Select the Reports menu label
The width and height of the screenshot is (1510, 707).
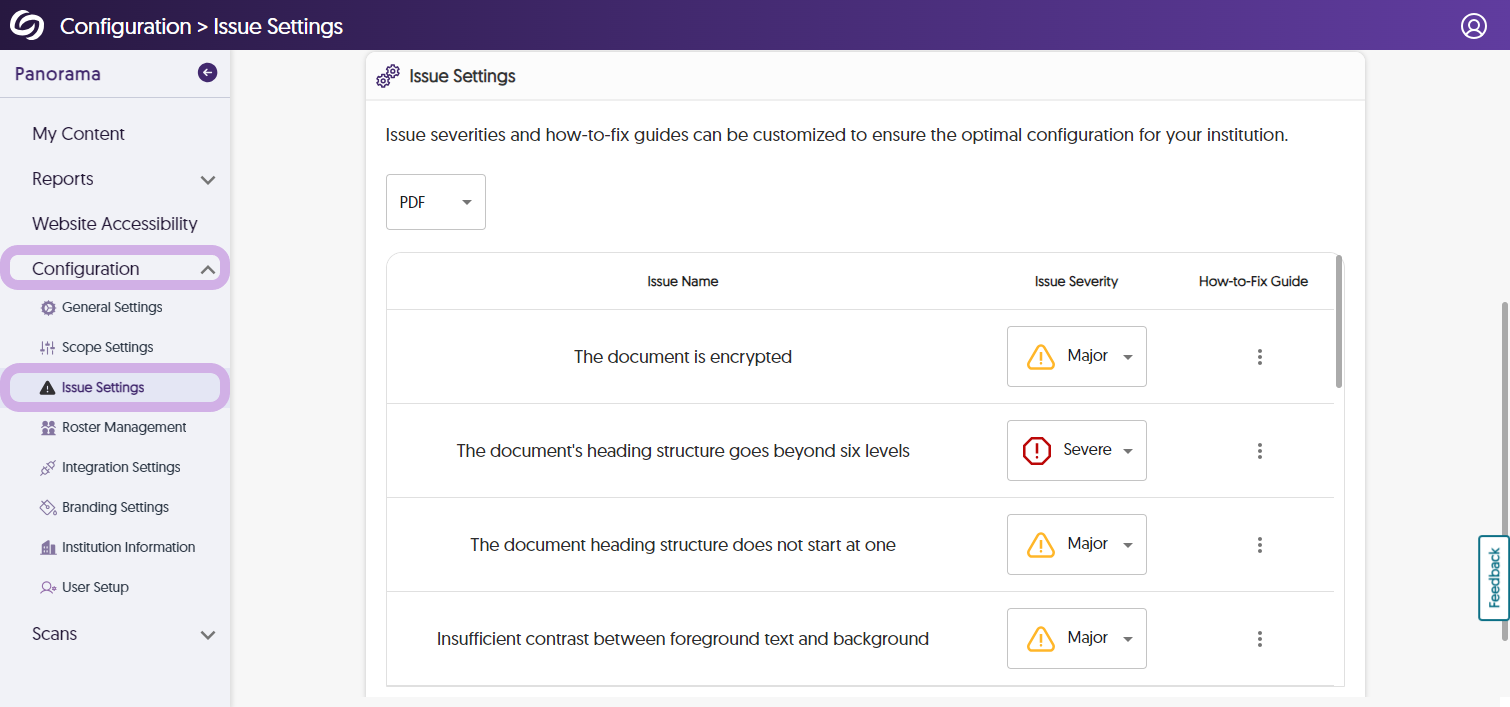pos(63,179)
